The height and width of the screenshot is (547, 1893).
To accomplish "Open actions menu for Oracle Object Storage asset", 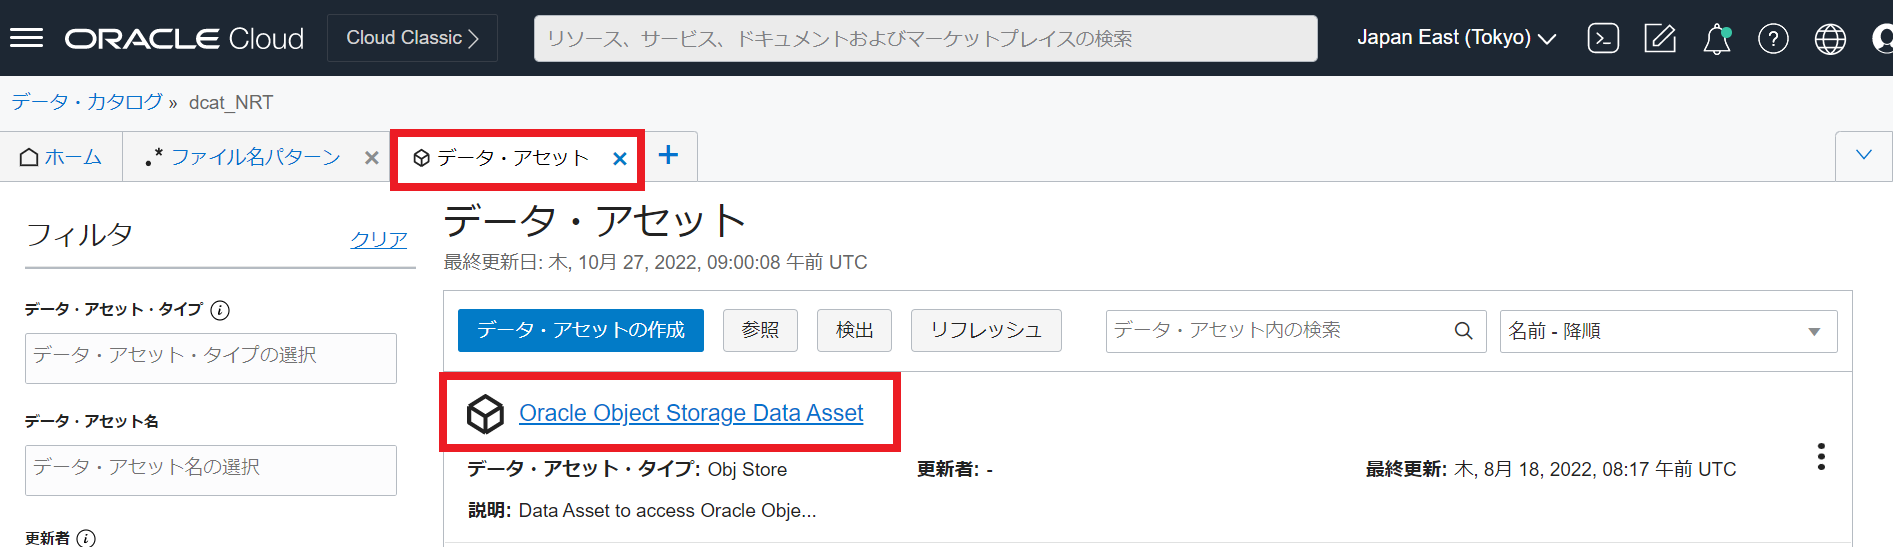I will [x=1821, y=457].
